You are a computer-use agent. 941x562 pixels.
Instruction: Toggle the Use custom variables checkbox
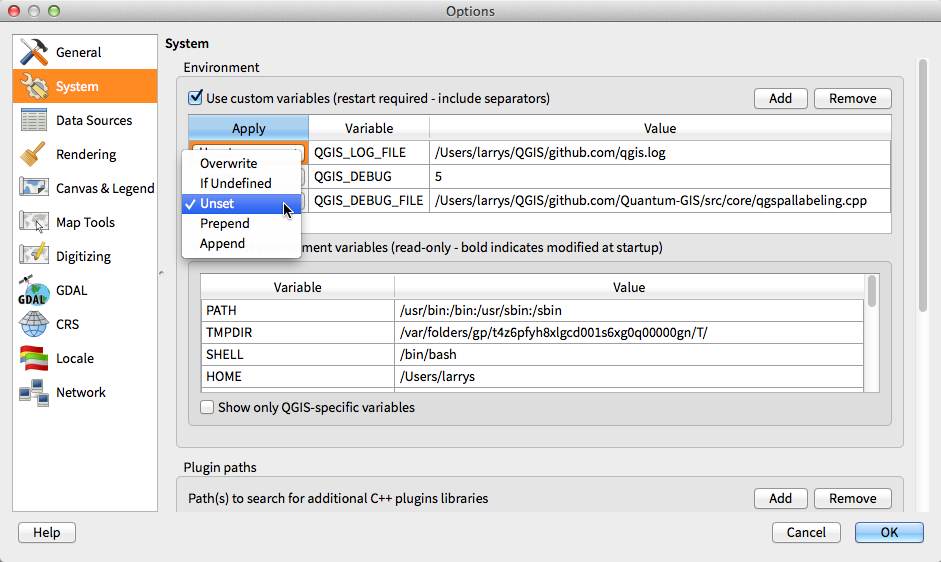click(x=196, y=98)
